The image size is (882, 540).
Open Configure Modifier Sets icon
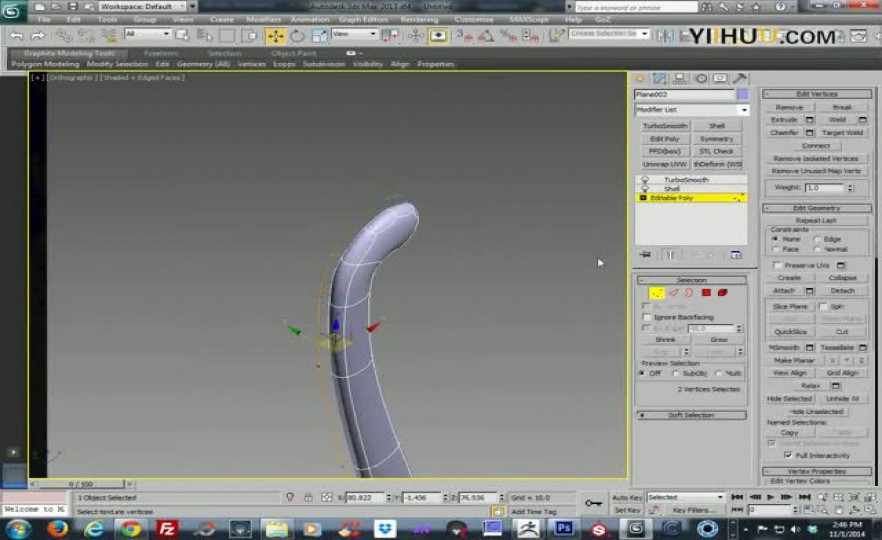[736, 255]
